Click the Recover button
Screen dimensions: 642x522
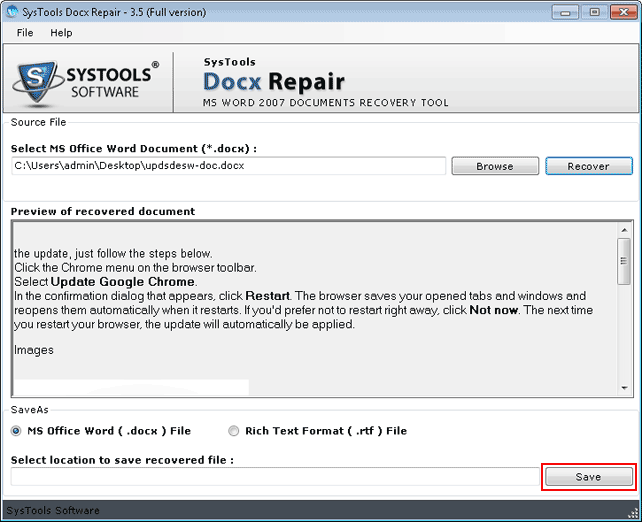pyautogui.click(x=589, y=166)
